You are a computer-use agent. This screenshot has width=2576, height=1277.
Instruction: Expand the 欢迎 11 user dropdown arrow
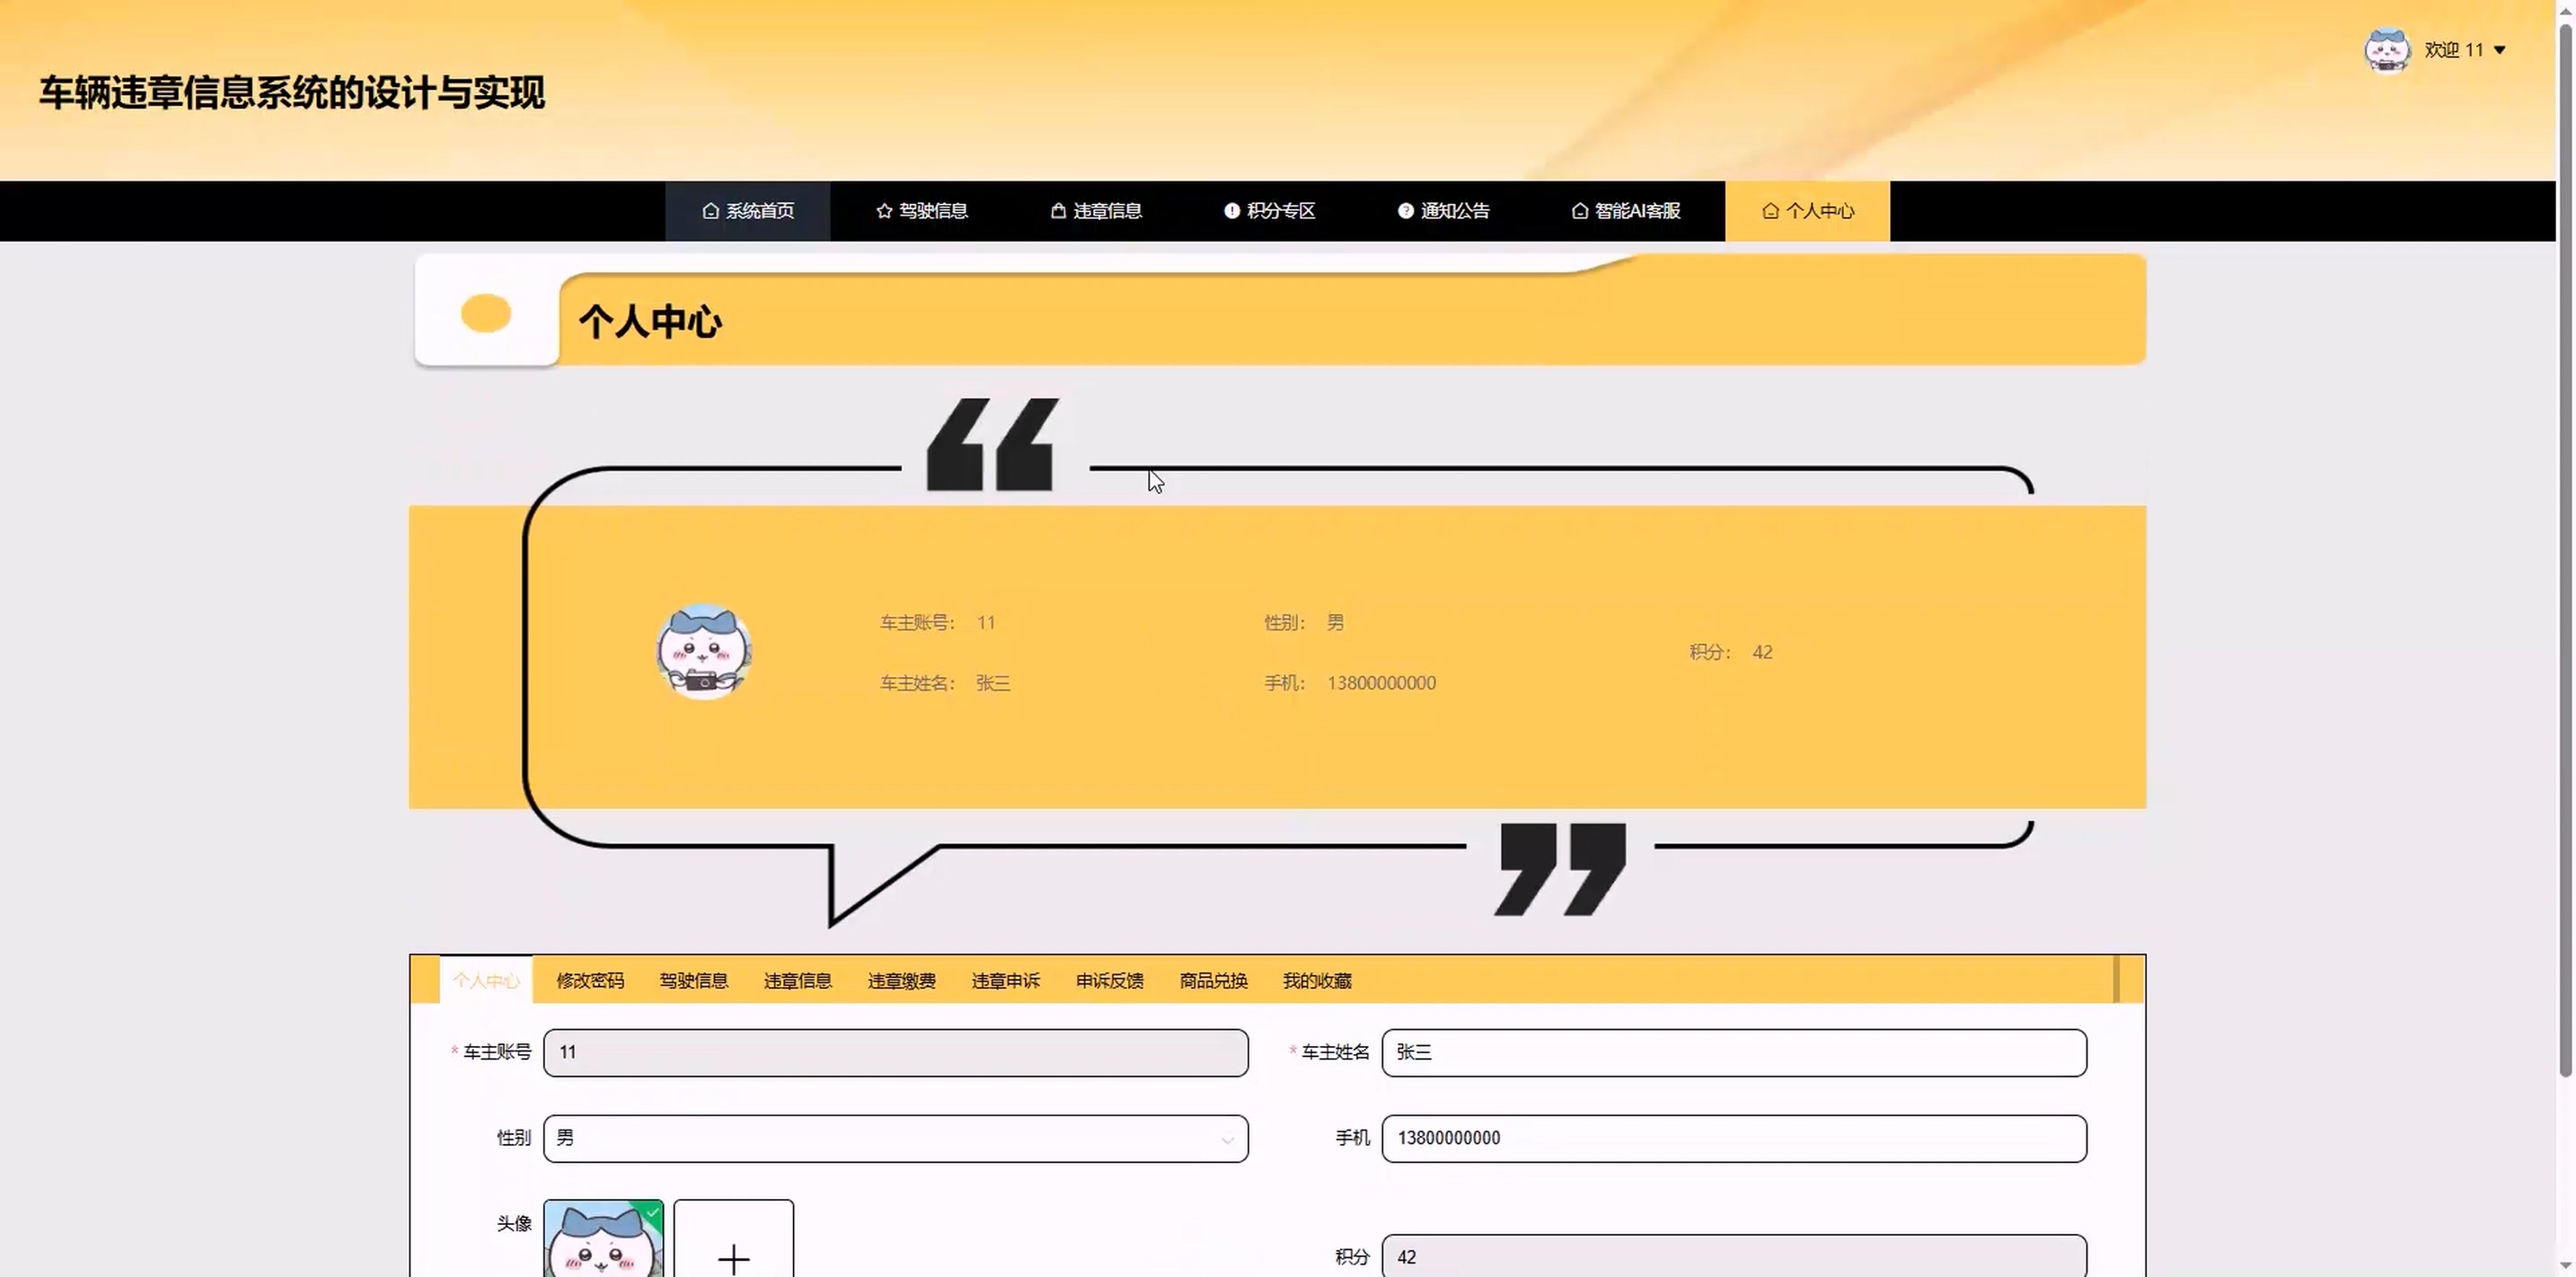(2500, 50)
